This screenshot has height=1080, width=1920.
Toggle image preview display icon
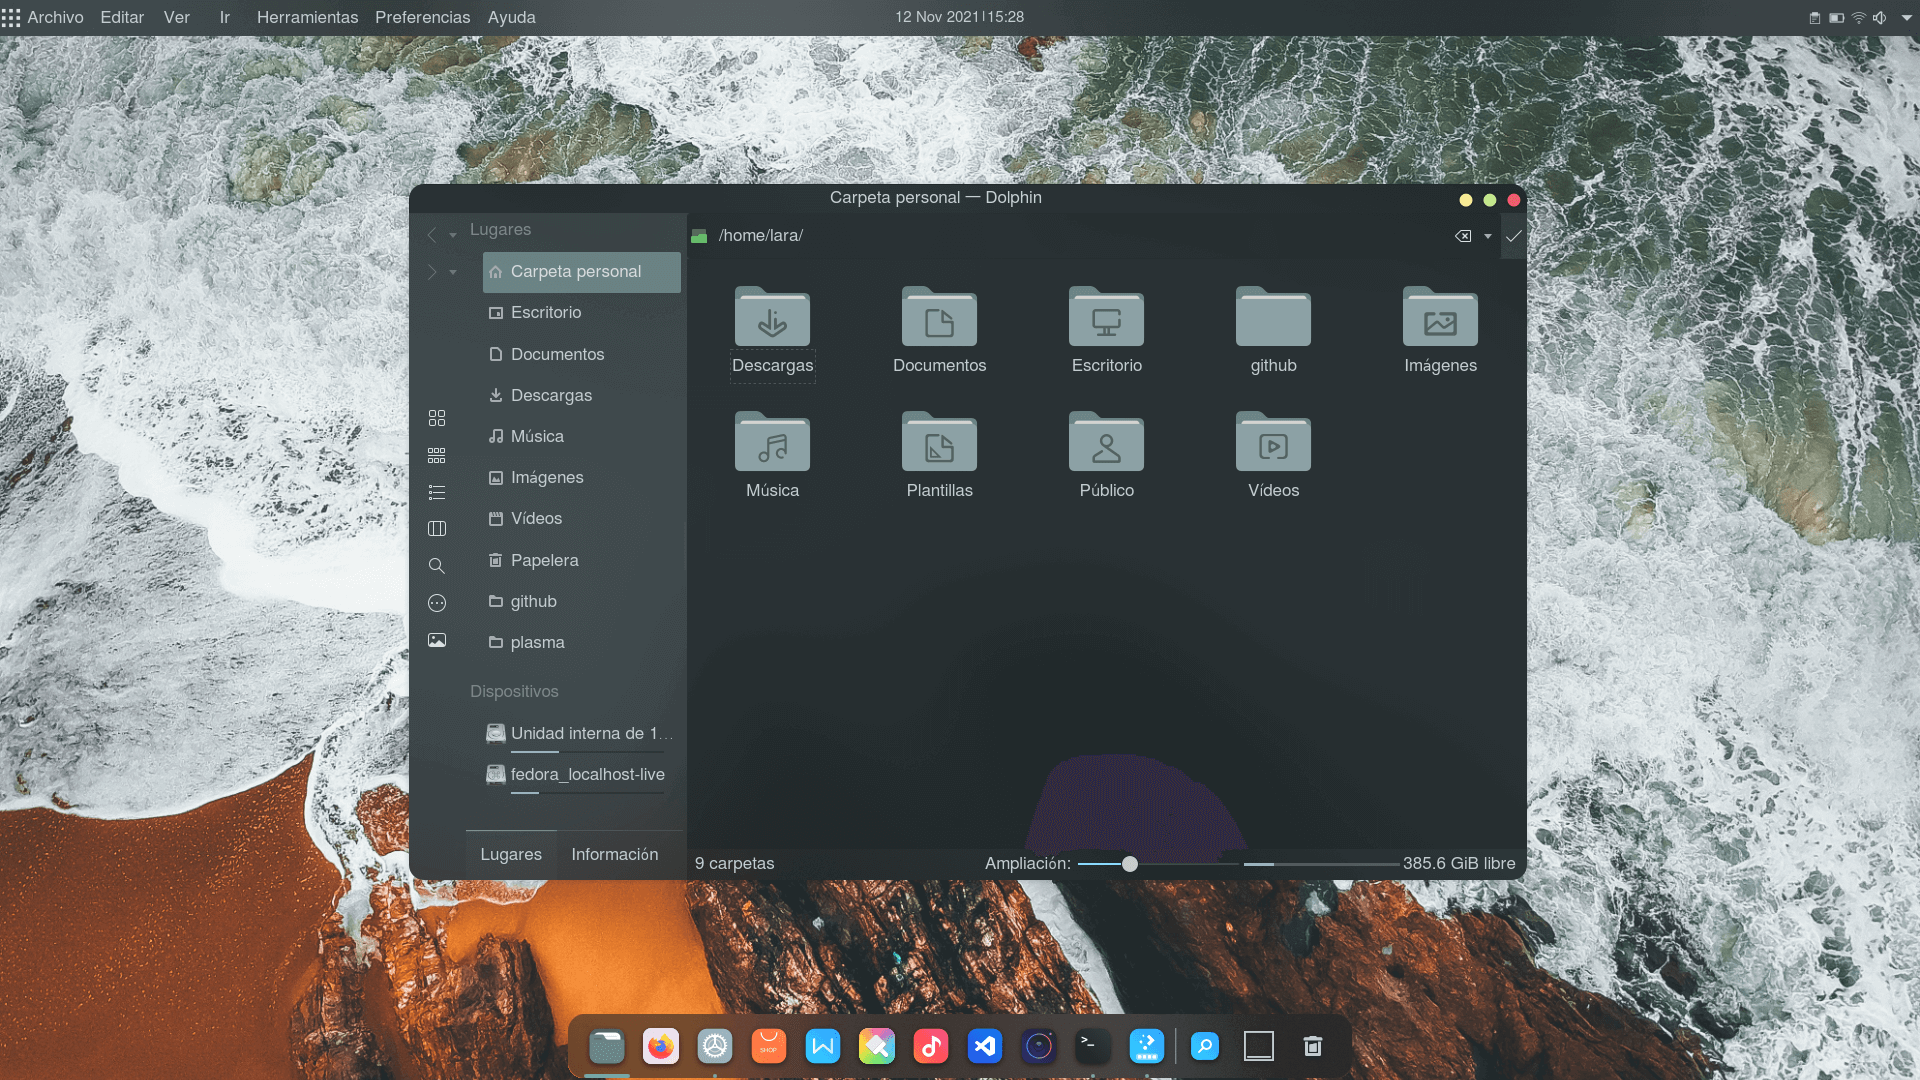pyautogui.click(x=437, y=640)
